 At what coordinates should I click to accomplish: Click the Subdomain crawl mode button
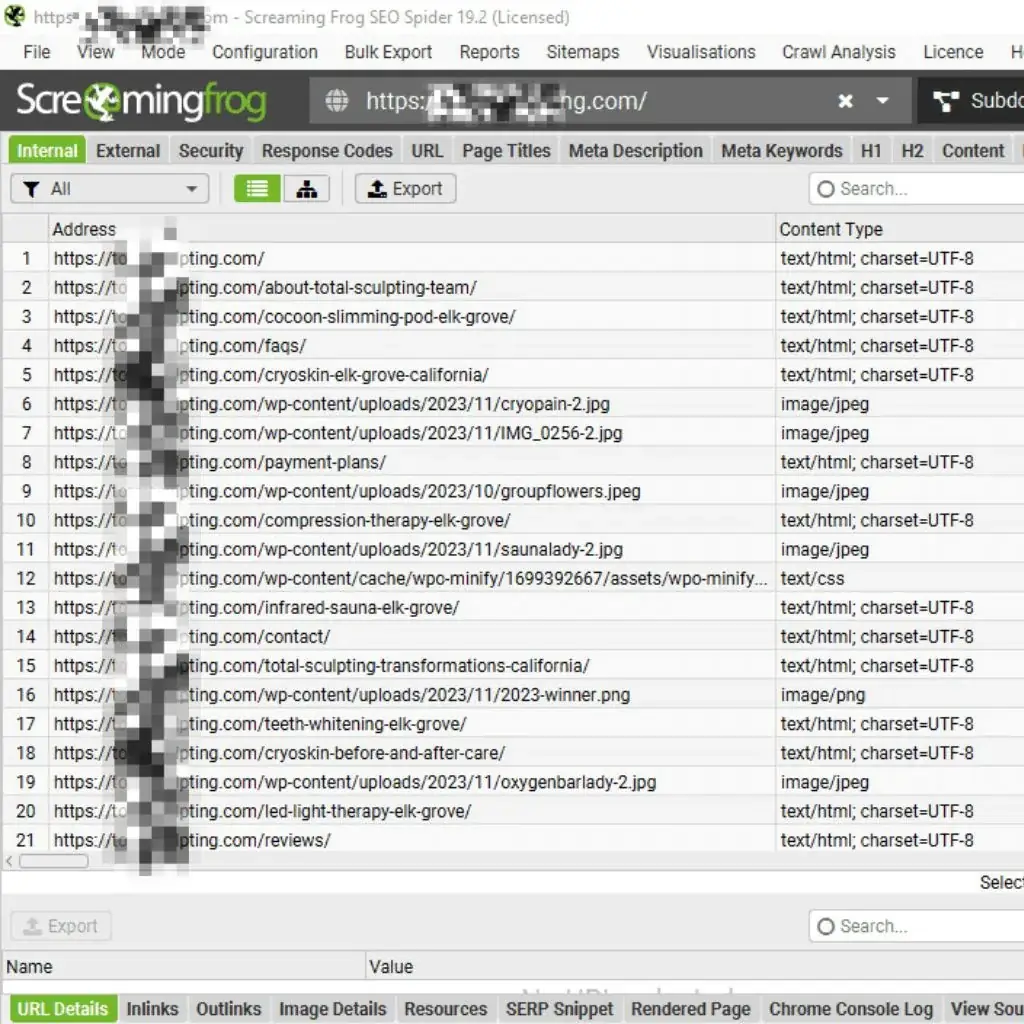tap(972, 101)
